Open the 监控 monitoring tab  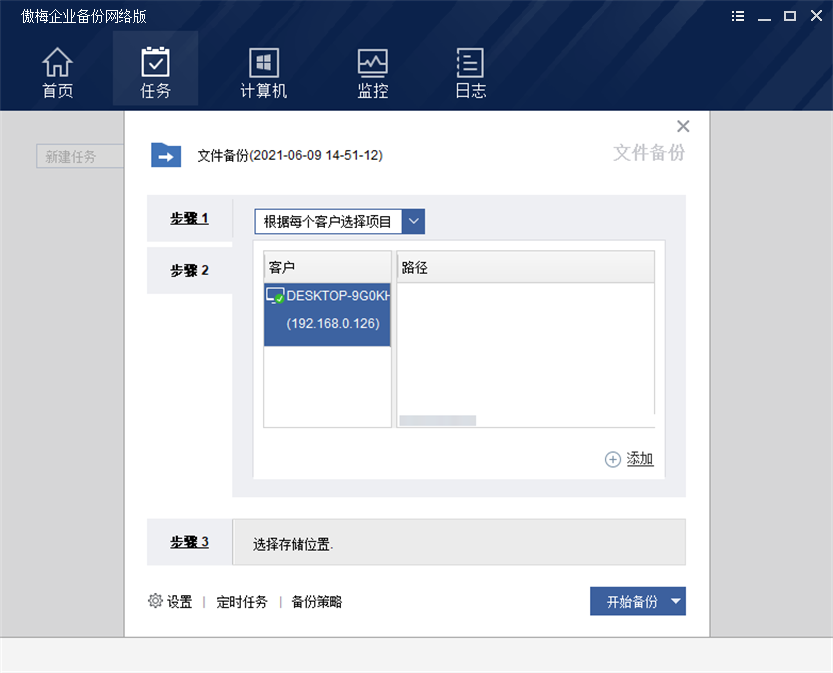[x=372, y=72]
